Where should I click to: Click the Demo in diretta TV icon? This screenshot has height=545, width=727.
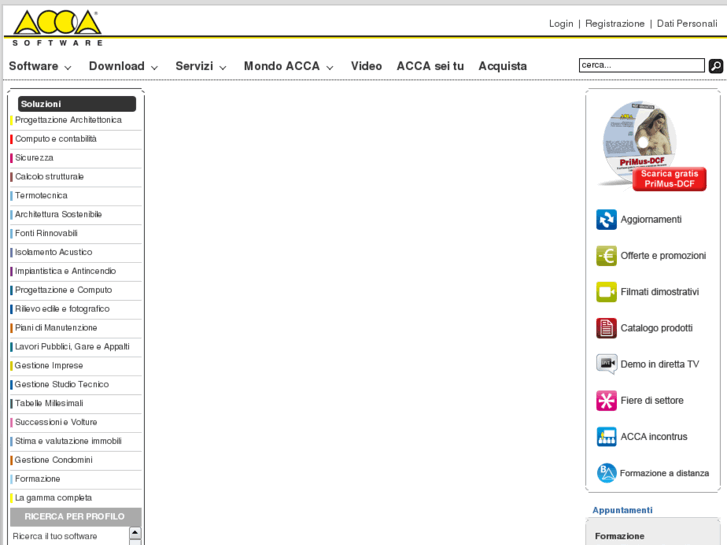pyautogui.click(x=606, y=364)
